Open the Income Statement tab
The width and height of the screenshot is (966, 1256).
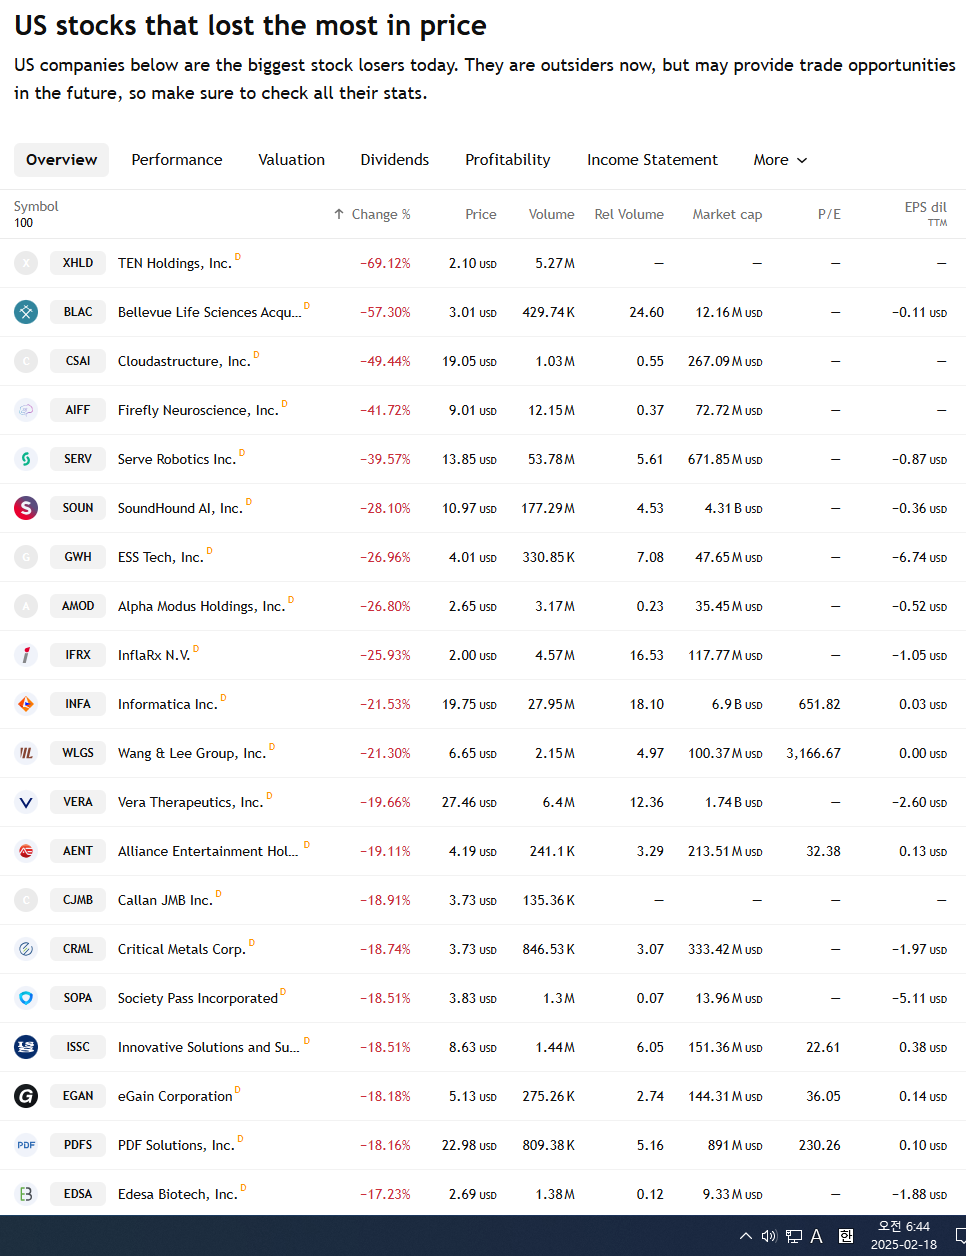(x=652, y=160)
